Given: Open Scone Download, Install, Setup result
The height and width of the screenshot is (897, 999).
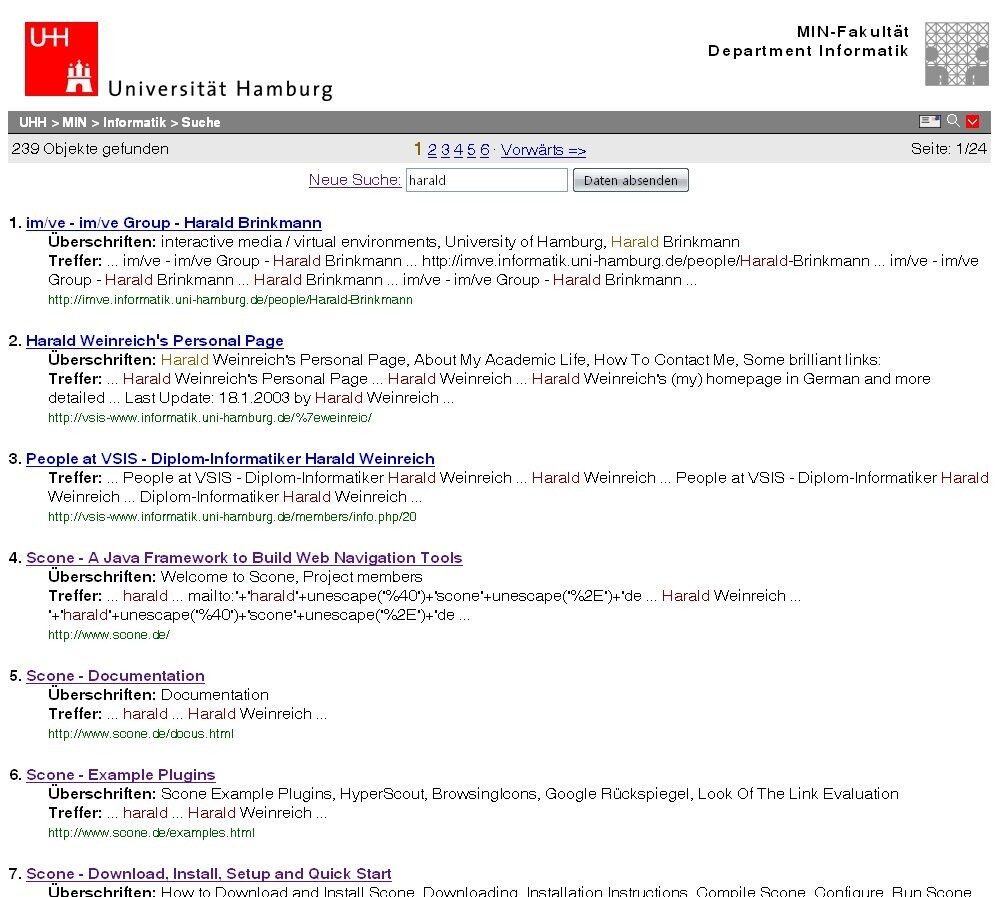Looking at the screenshot, I should tap(209, 874).
